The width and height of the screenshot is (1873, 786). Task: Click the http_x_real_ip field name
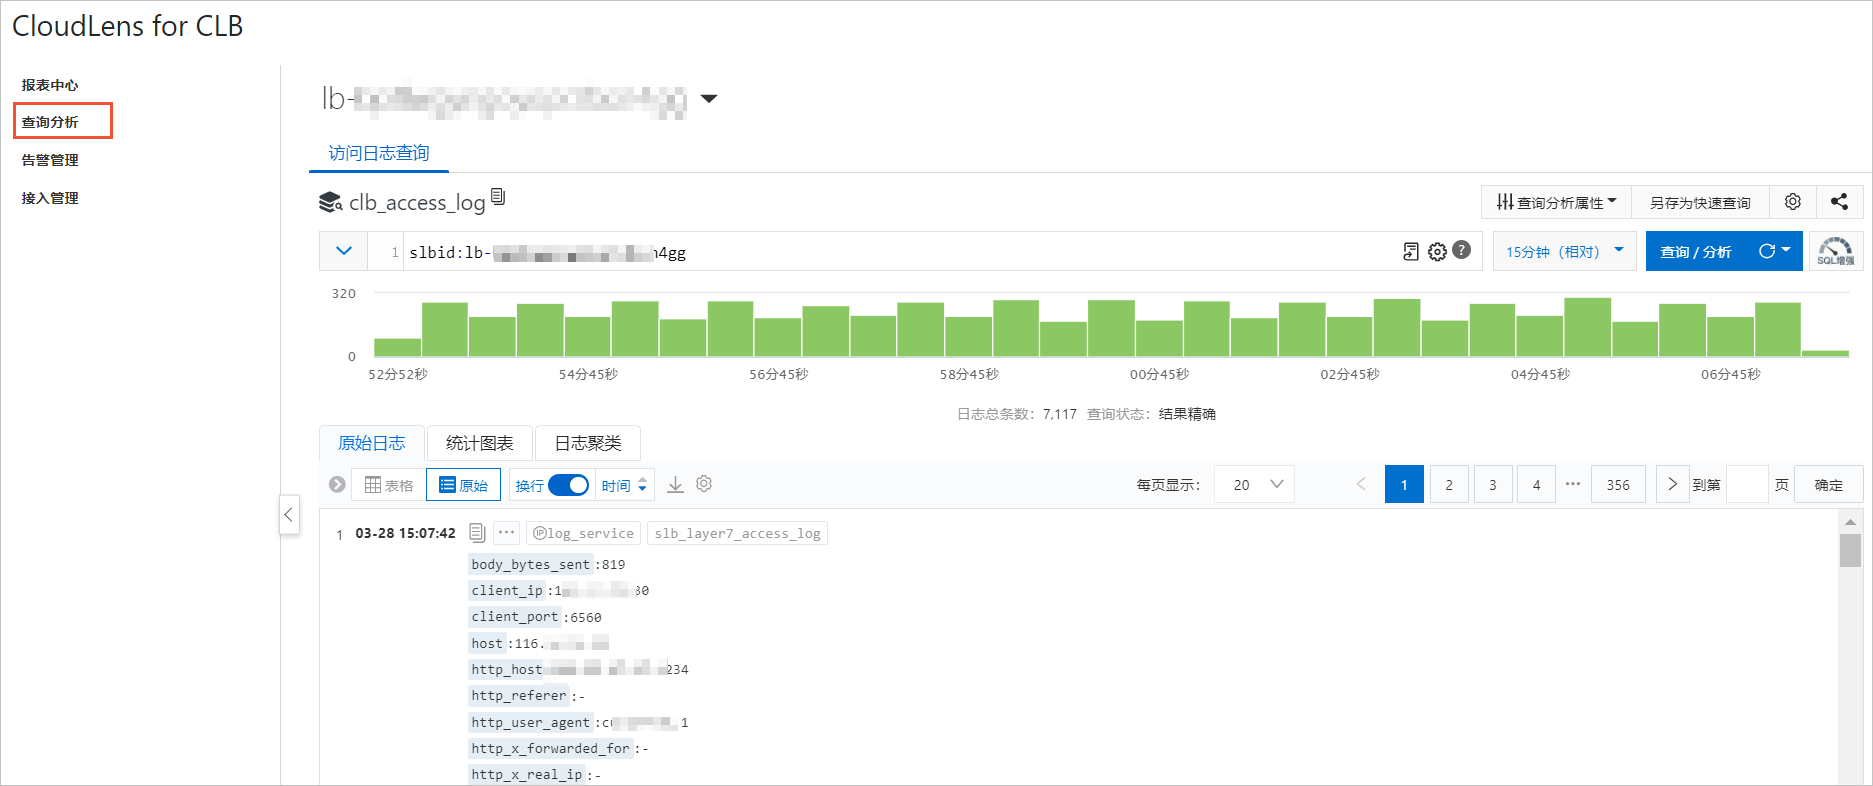pos(527,774)
